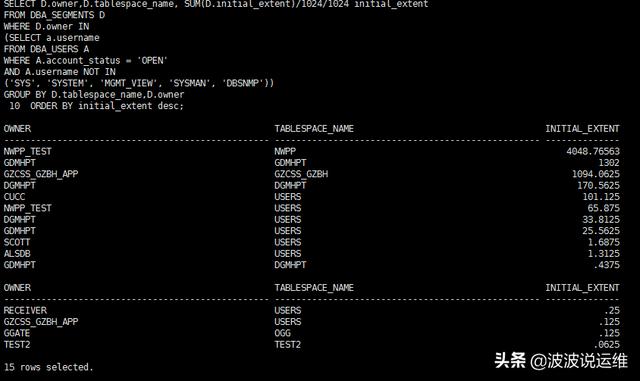Click owner GZCSS_GZBH_APP in the USERS row

(x=41, y=322)
